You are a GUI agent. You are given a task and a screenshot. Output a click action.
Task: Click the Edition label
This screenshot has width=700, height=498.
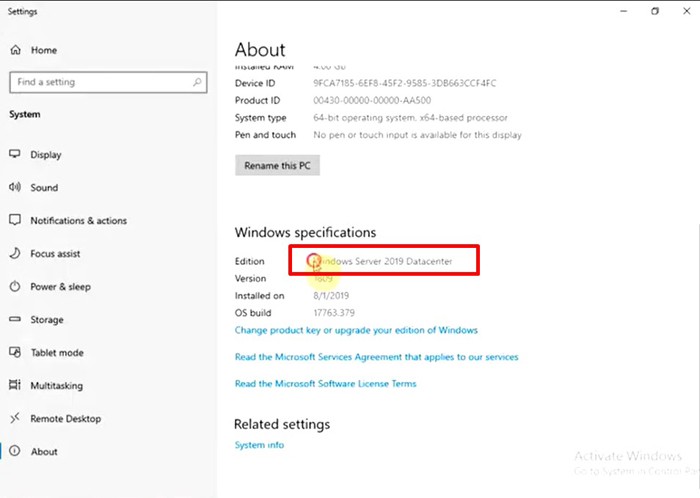[250, 261]
